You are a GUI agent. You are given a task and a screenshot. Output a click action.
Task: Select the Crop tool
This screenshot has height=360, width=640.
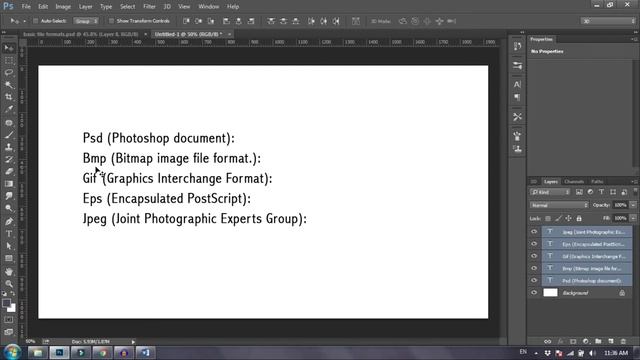[9, 97]
